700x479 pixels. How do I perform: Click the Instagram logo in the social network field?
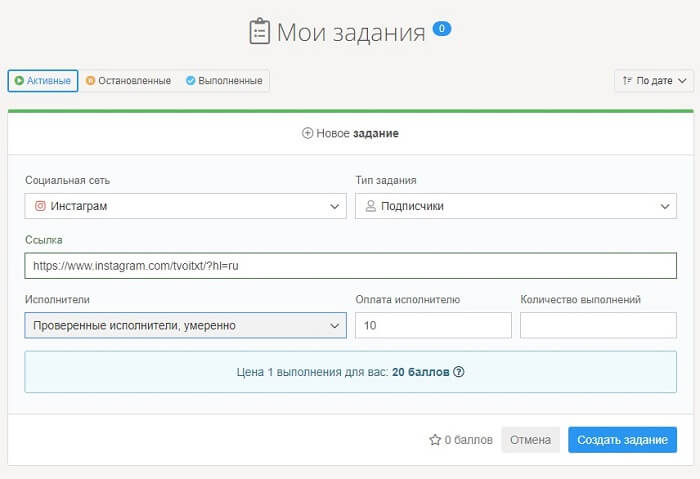(x=40, y=206)
